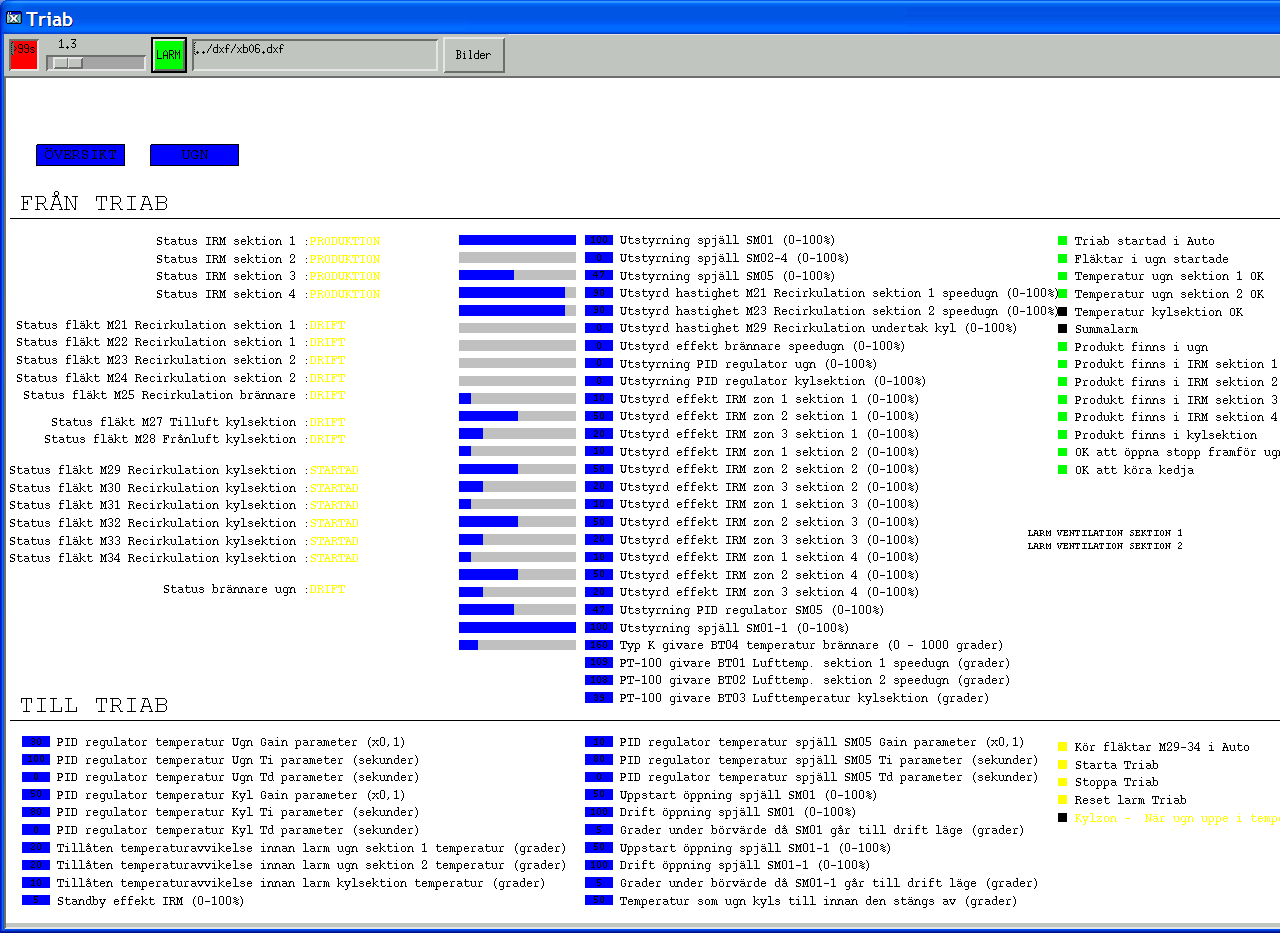Screen dimensions: 1280x933
Task: Click label Utstyrd effekt brännare speedugn
Action: [762, 346]
